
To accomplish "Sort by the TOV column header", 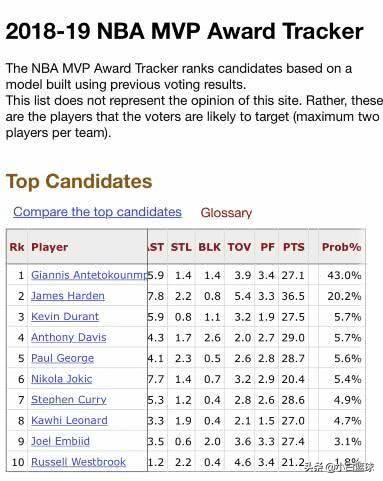I will point(239,247).
